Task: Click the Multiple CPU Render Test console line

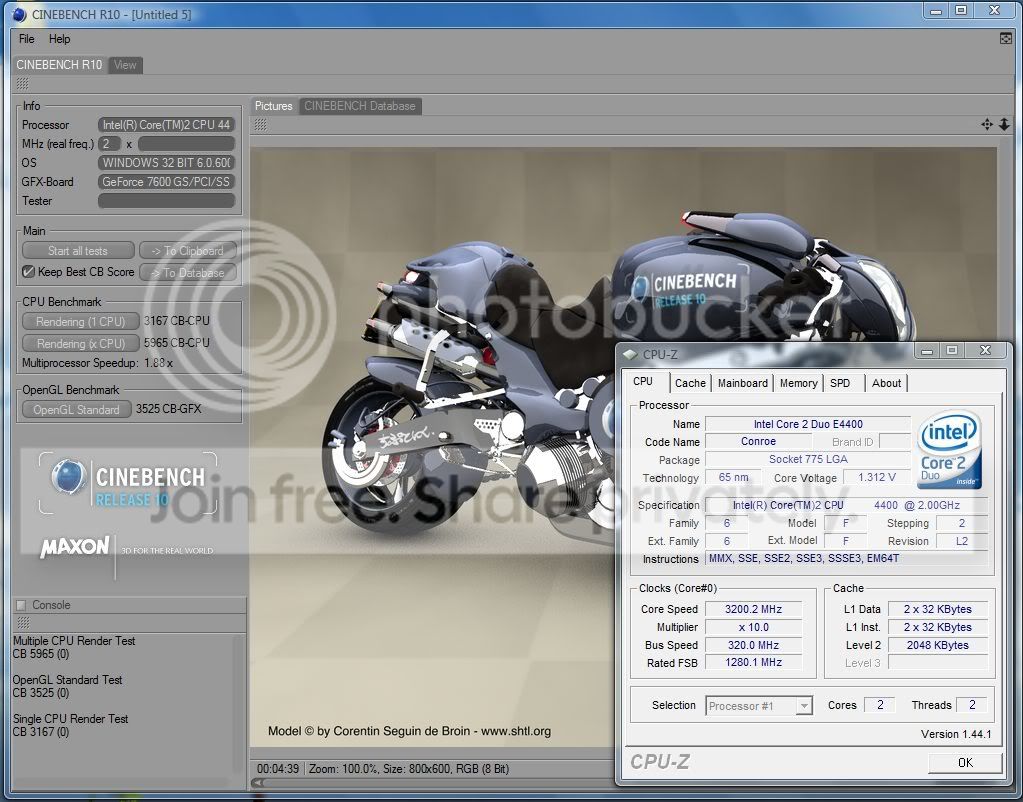Action: pyautogui.click(x=74, y=641)
